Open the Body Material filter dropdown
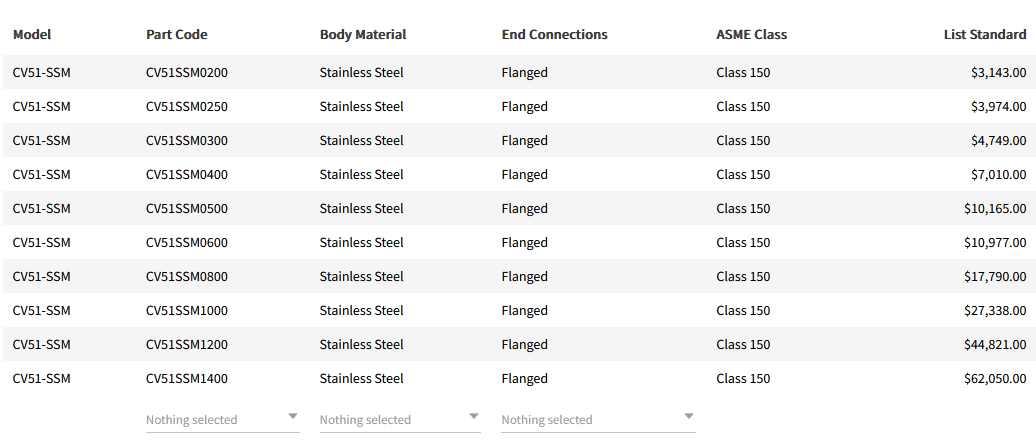Screen dimensions: 1036x447 (399, 420)
